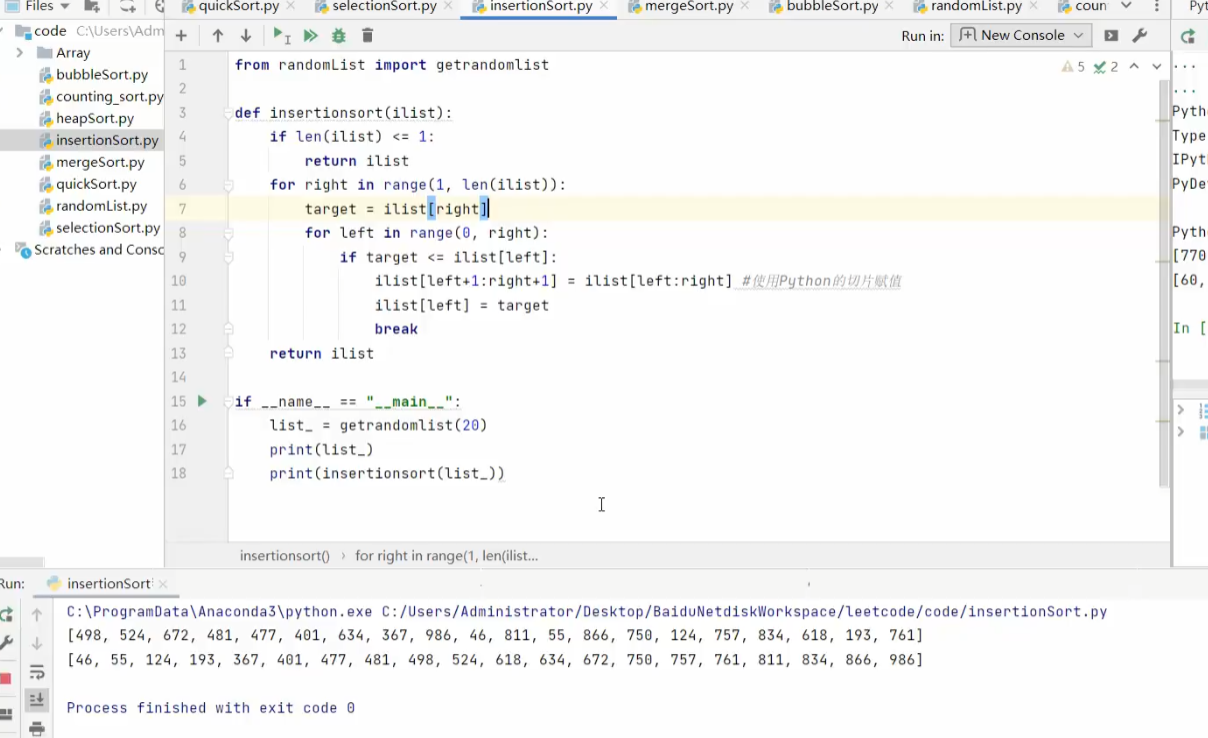
Task: Click the run gutter arrow on line 15
Action: coord(202,401)
